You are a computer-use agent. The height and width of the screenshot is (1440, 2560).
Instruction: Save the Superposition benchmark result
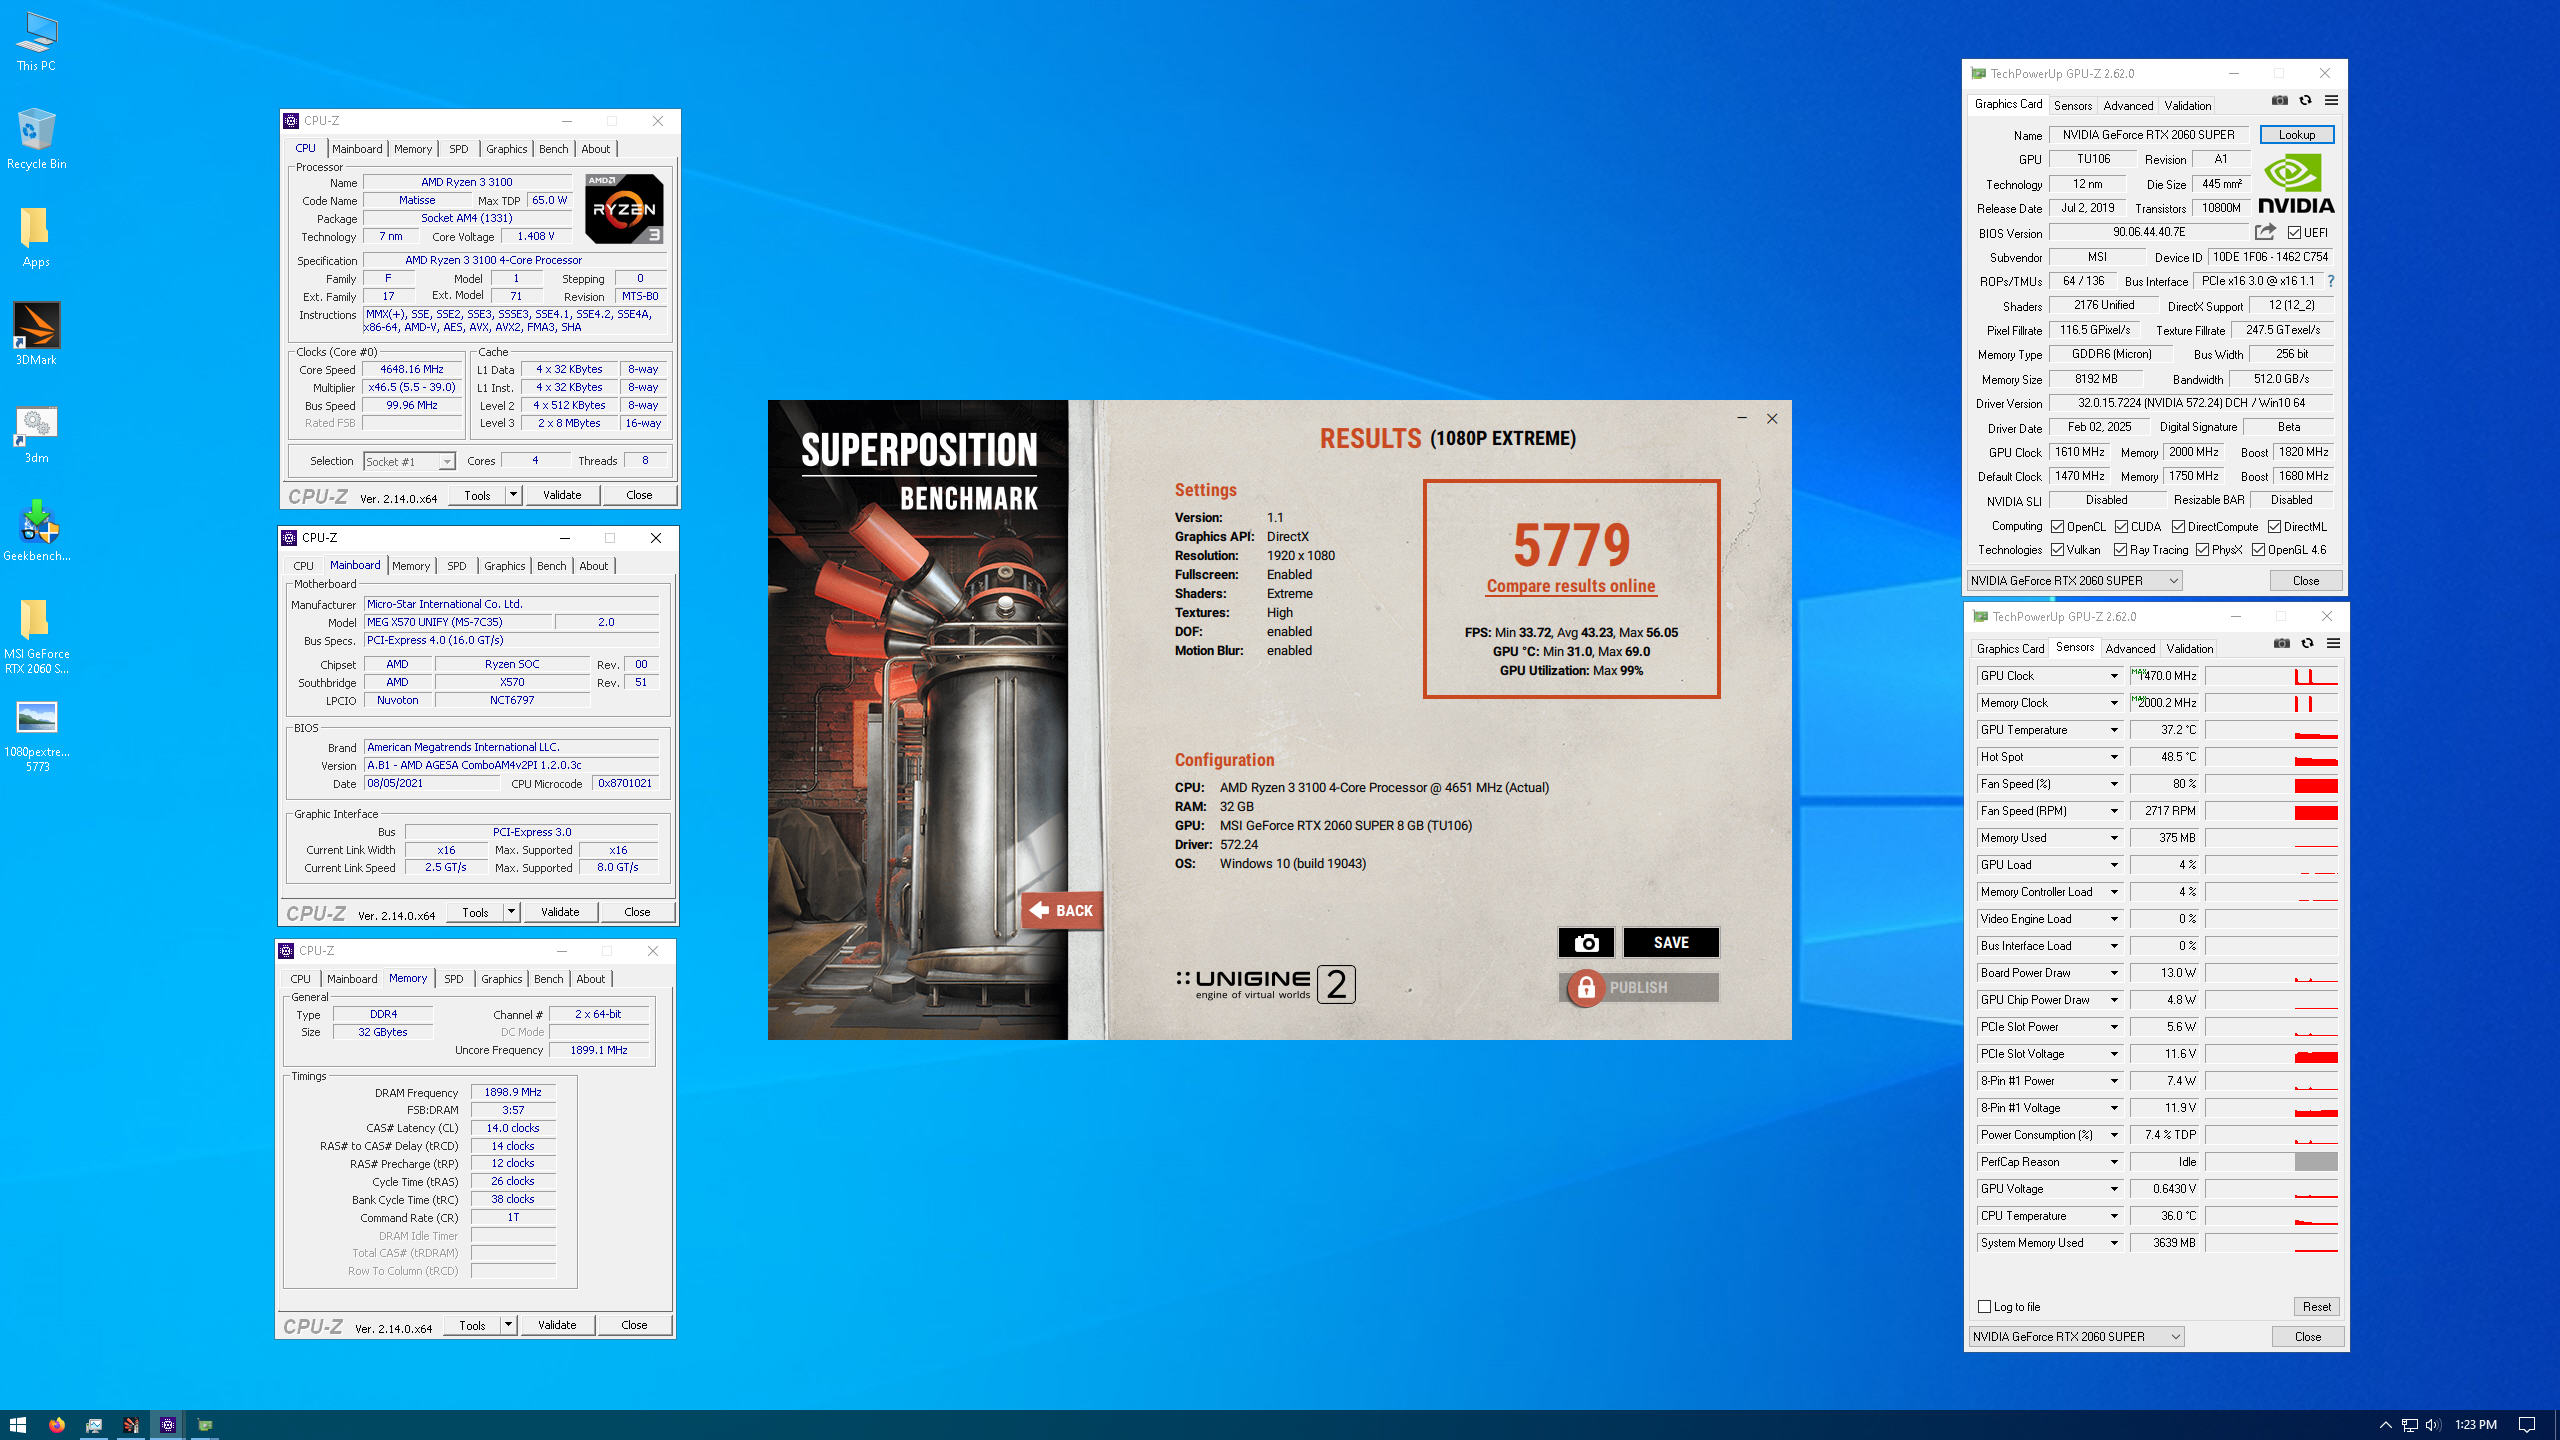pos(1671,942)
